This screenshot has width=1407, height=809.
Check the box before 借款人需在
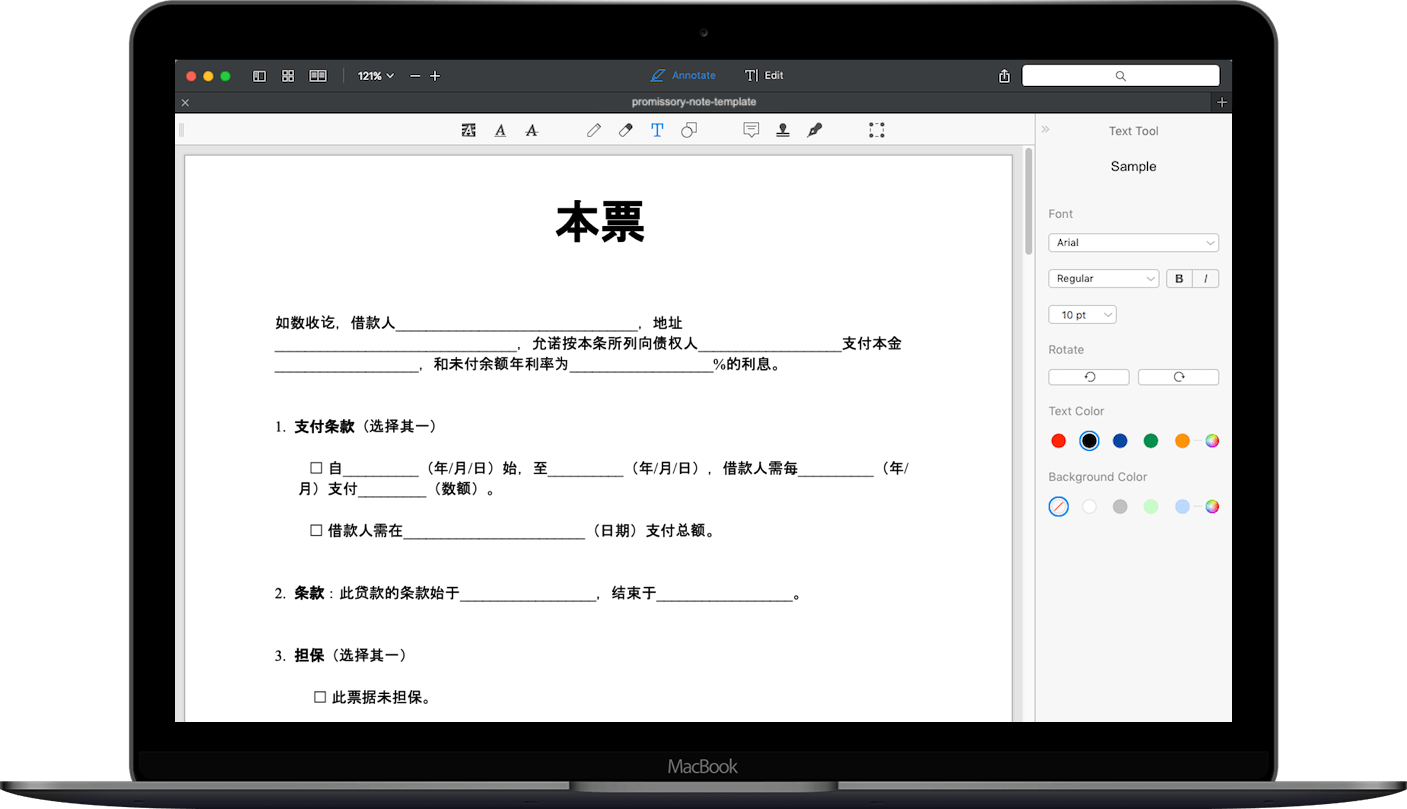tap(316, 531)
